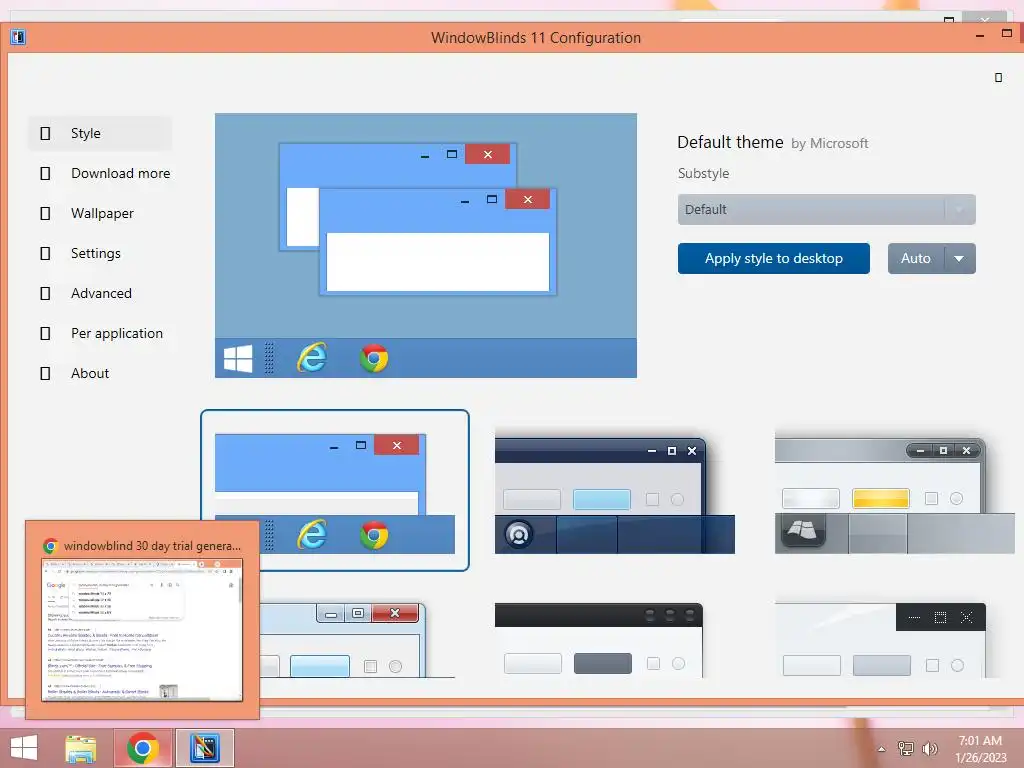This screenshot has height=768, width=1024.
Task: Click the icon beside About
Action: pos(45,374)
